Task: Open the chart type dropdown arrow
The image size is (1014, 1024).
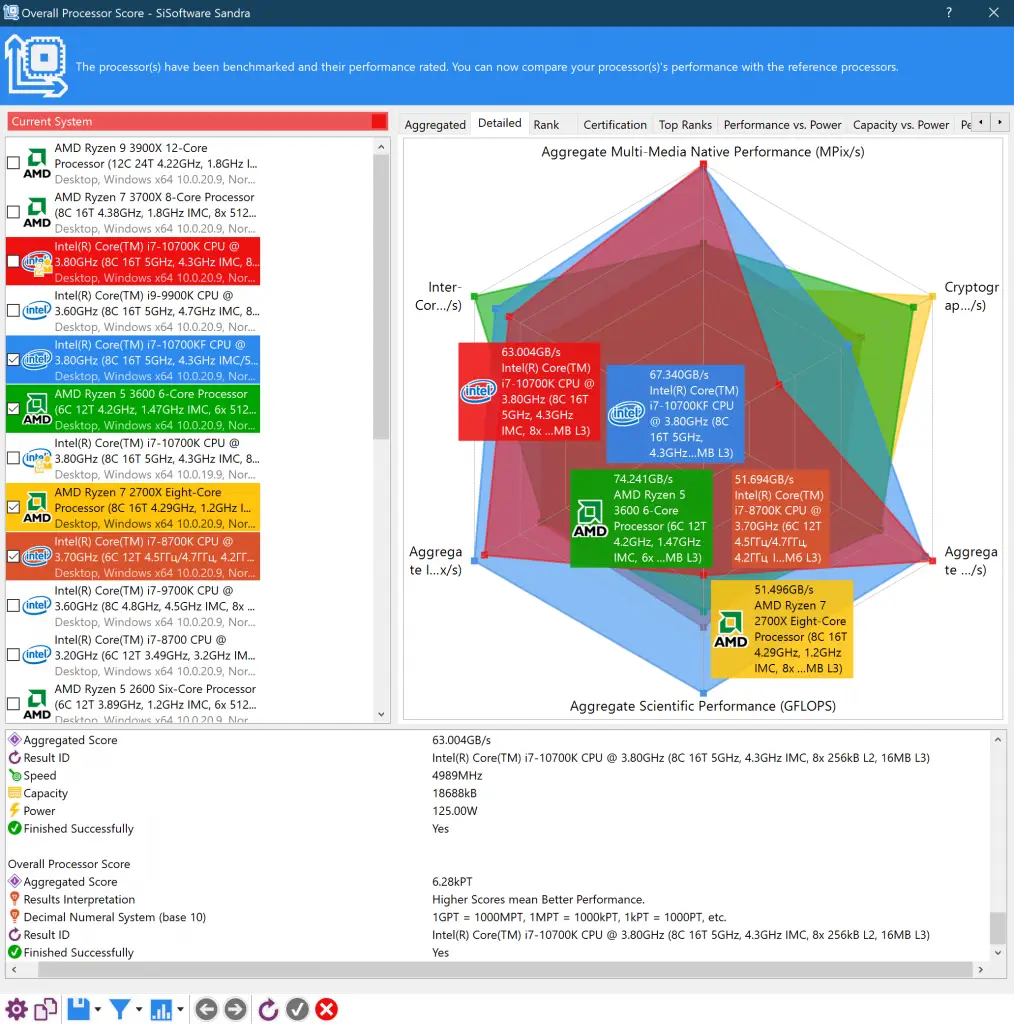Action: point(180,1010)
